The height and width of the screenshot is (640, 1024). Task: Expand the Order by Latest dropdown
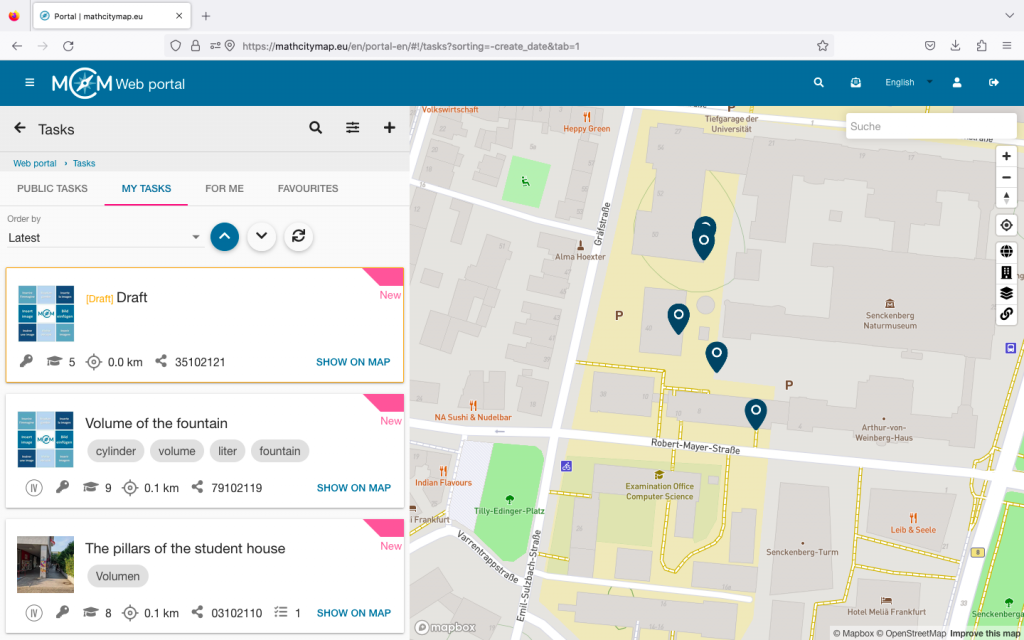(105, 238)
